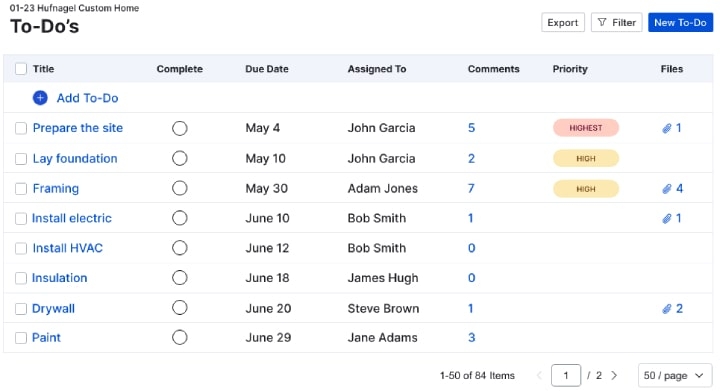Mark the Paint to-do complete
Image resolution: width=720 pixels, height=391 pixels.
coord(180,337)
